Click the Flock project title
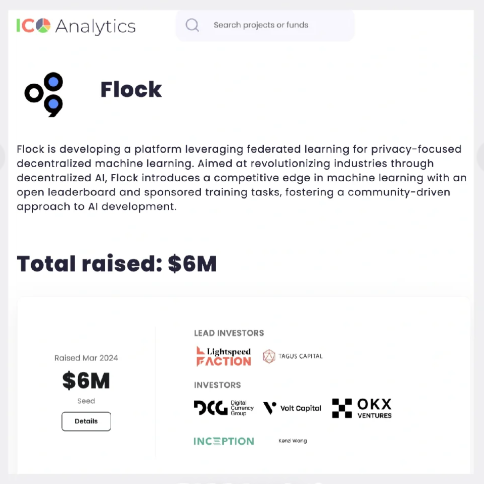Screen dimensions: 484x484 (131, 89)
